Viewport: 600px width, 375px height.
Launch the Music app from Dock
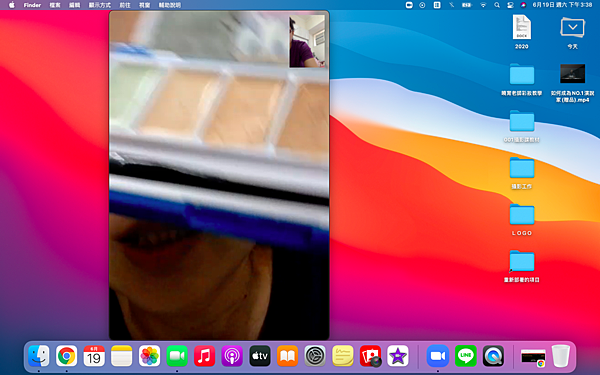[204, 356]
